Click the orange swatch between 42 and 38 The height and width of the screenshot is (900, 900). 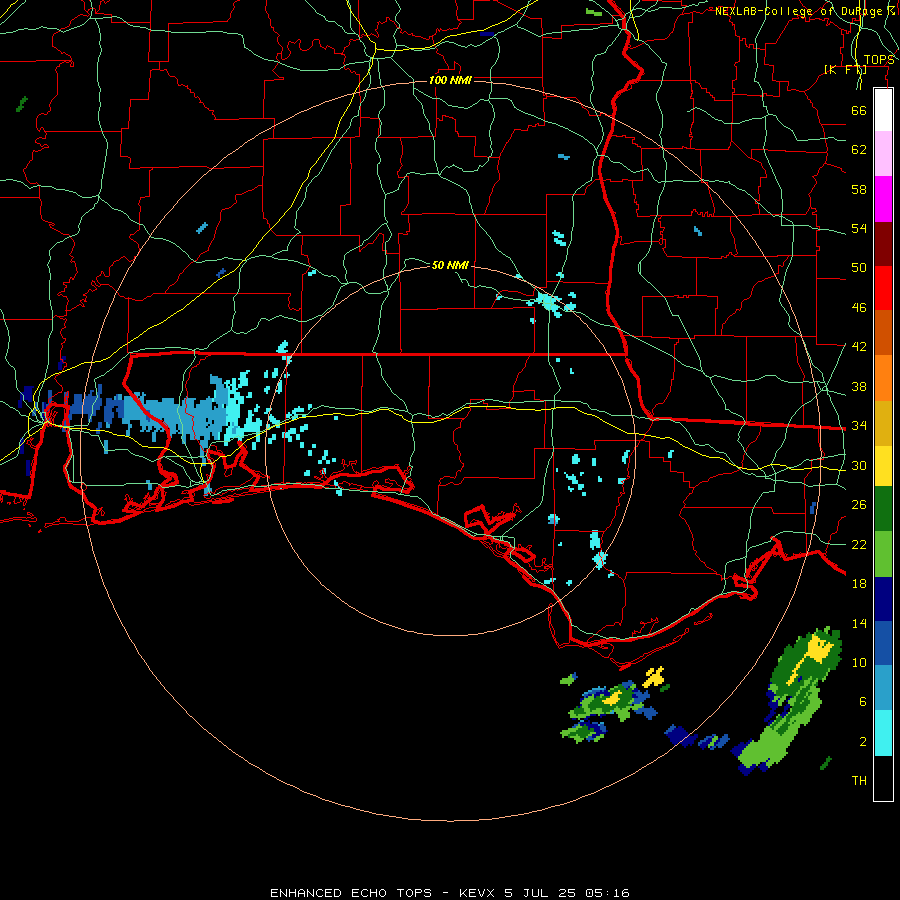click(x=883, y=377)
